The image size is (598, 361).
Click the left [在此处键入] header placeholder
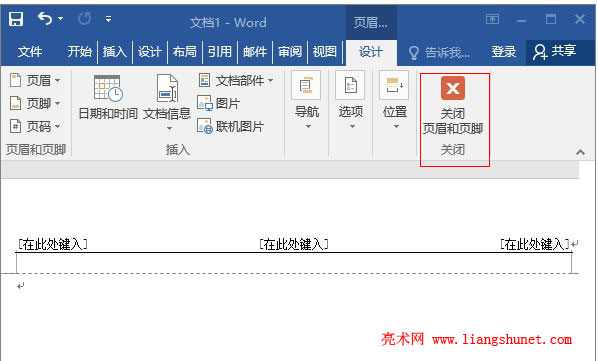pos(53,244)
